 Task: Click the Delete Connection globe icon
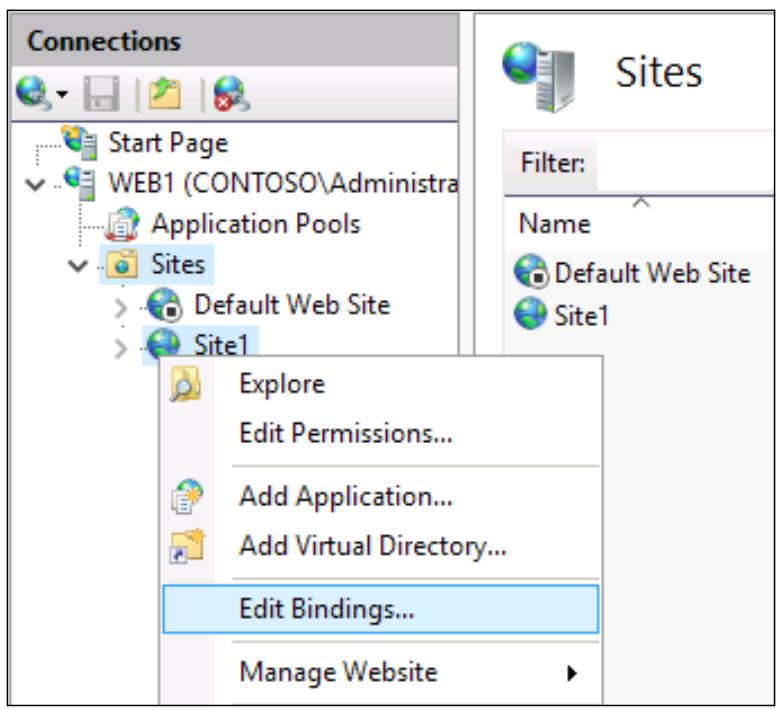[x=232, y=93]
